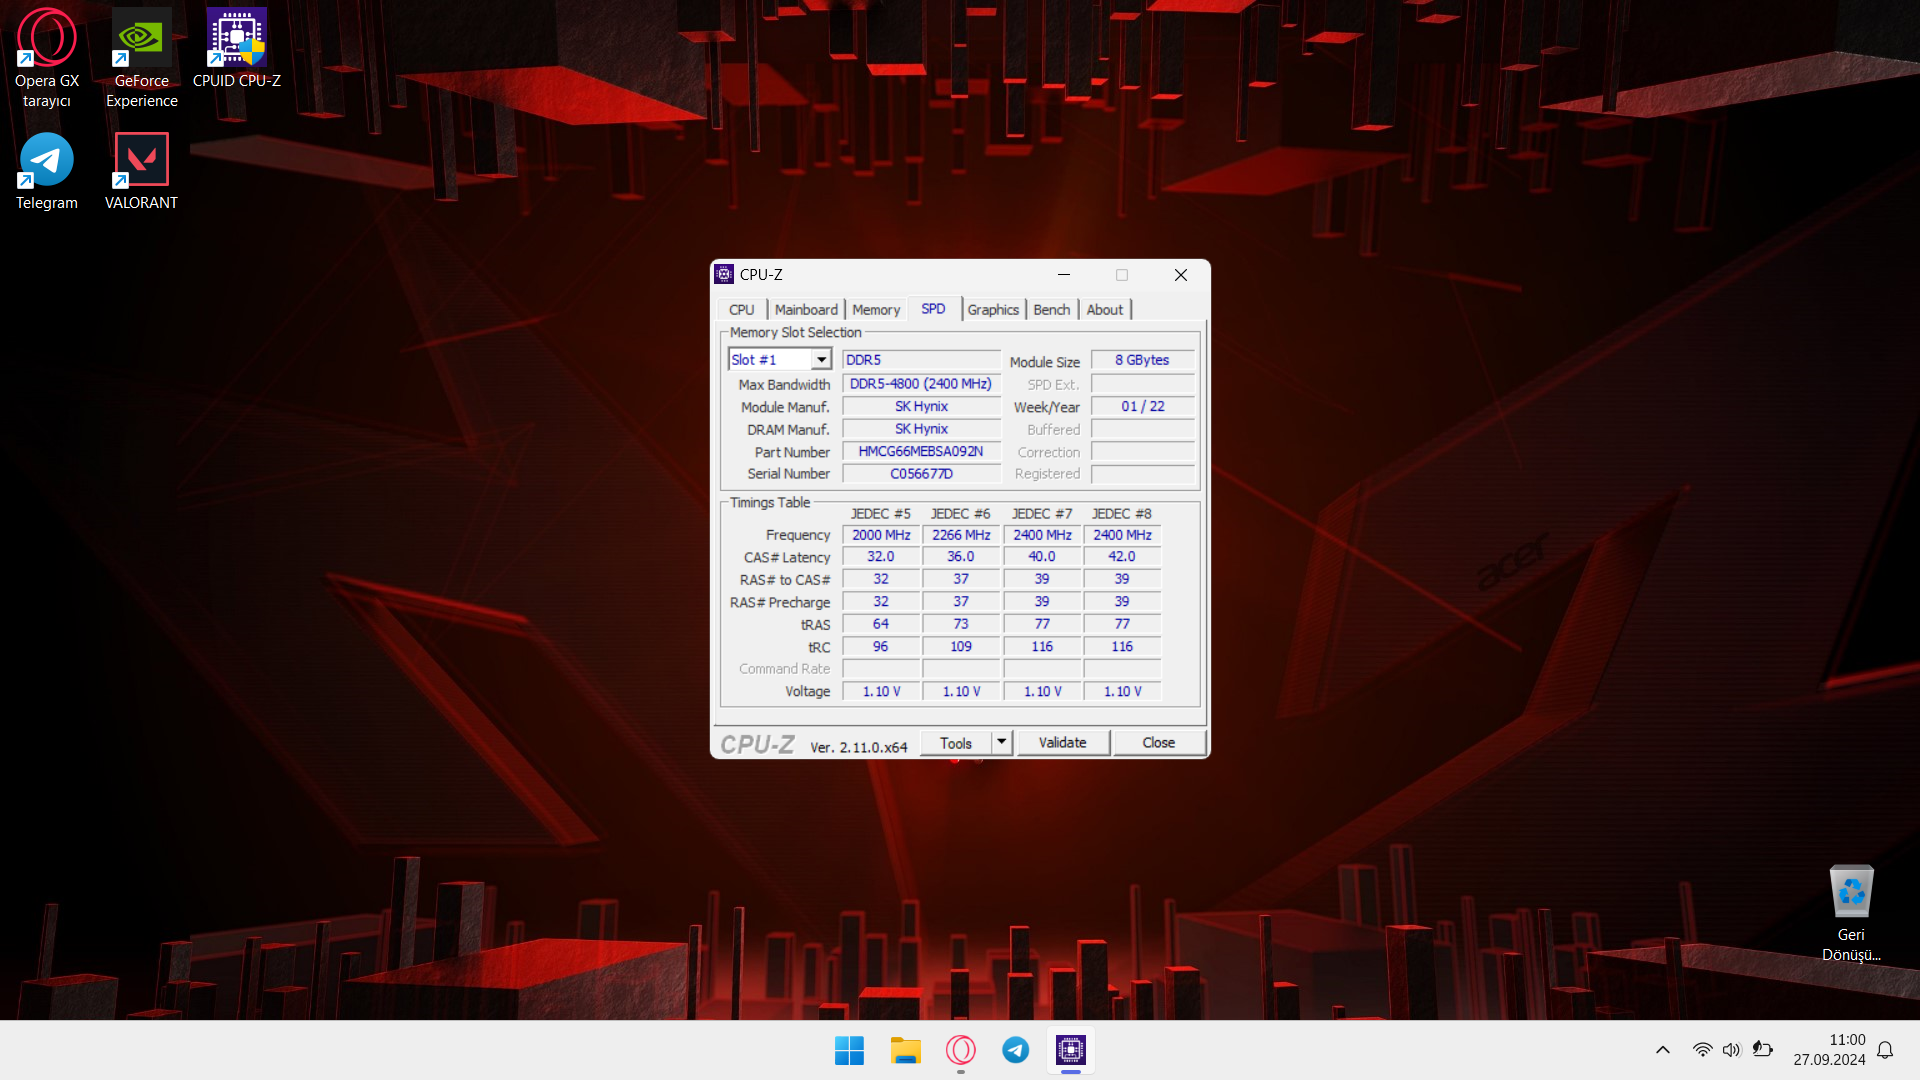Open GeForce Experience desktop icon
The width and height of the screenshot is (1920, 1080).
[x=141, y=40]
